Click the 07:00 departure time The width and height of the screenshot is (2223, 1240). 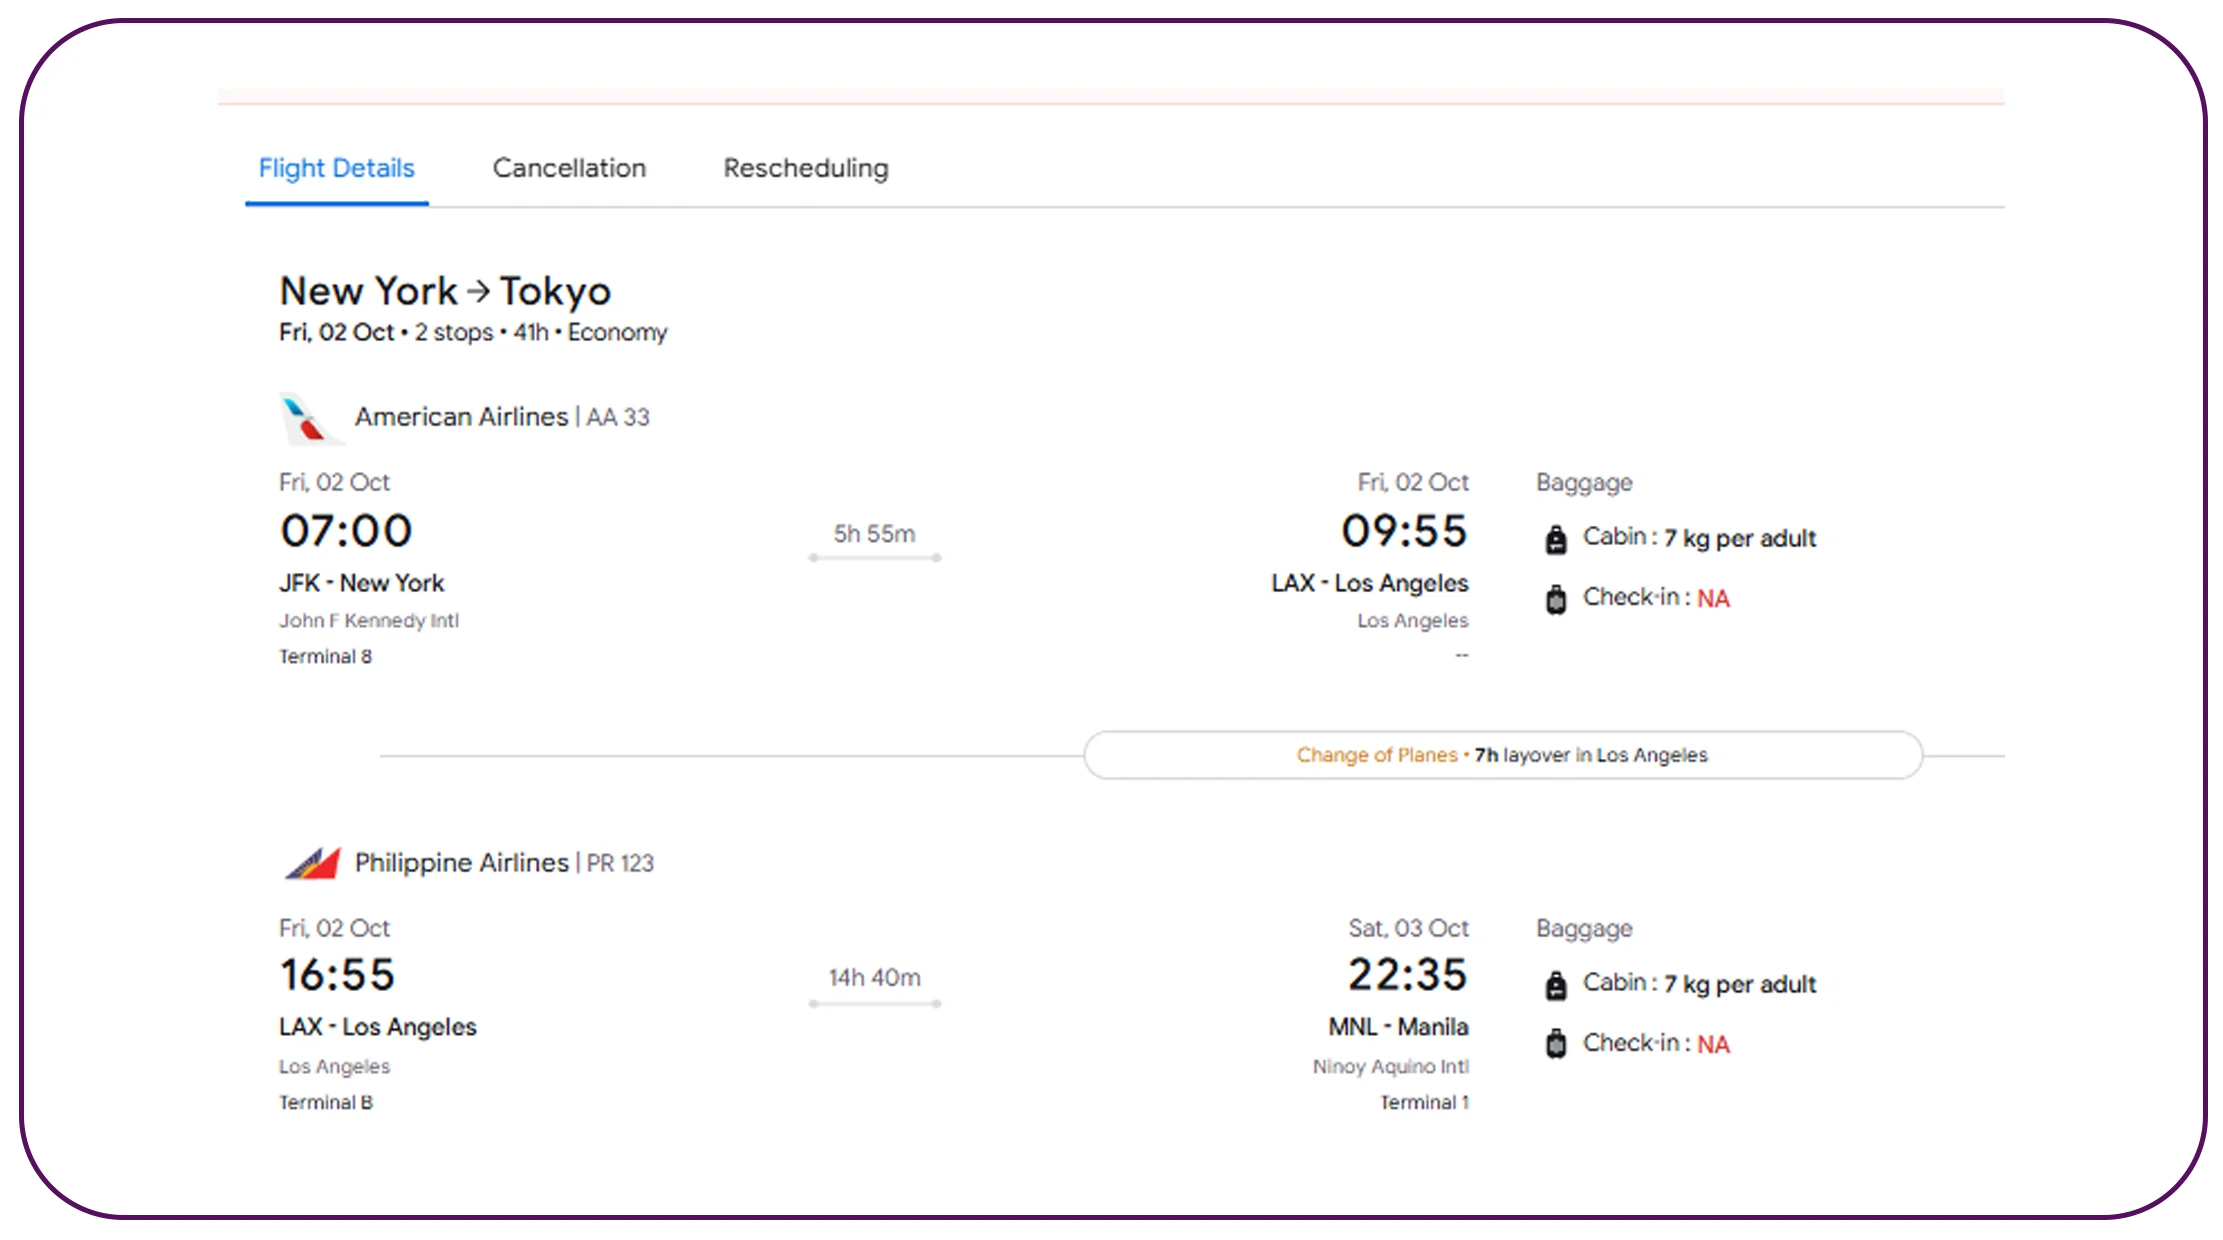pyautogui.click(x=346, y=530)
